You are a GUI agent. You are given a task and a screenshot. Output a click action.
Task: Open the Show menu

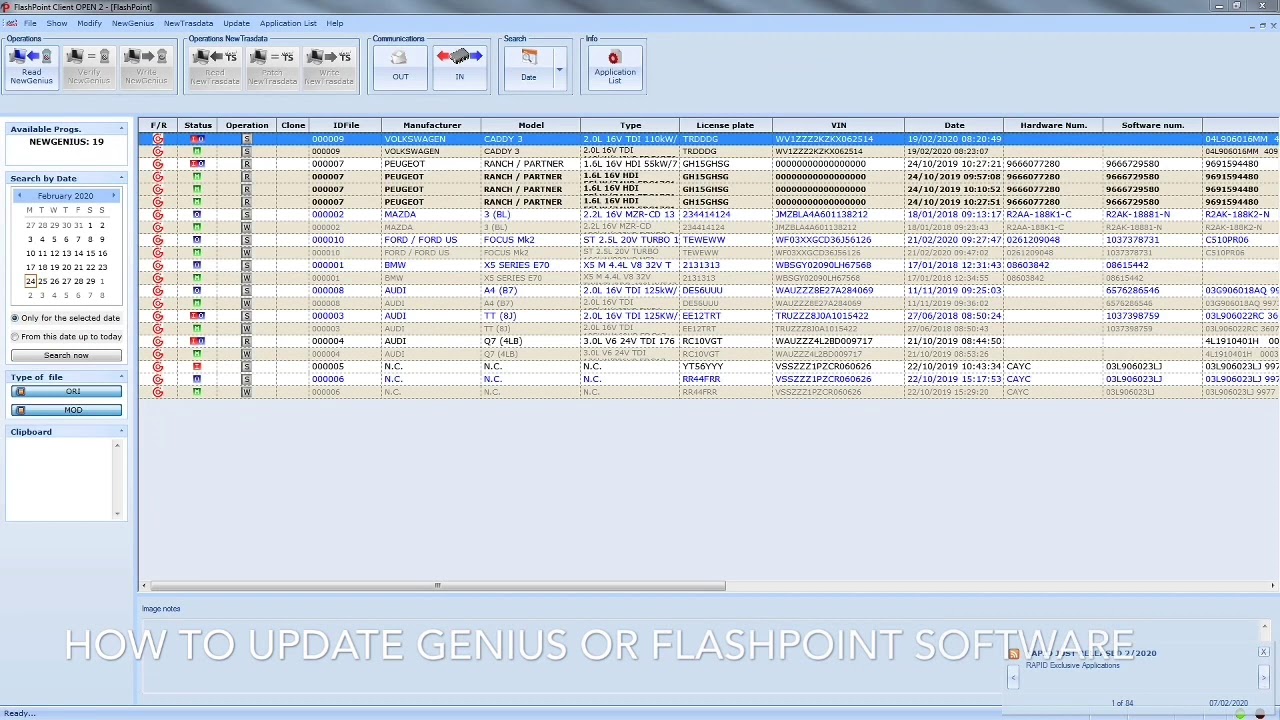click(57, 23)
